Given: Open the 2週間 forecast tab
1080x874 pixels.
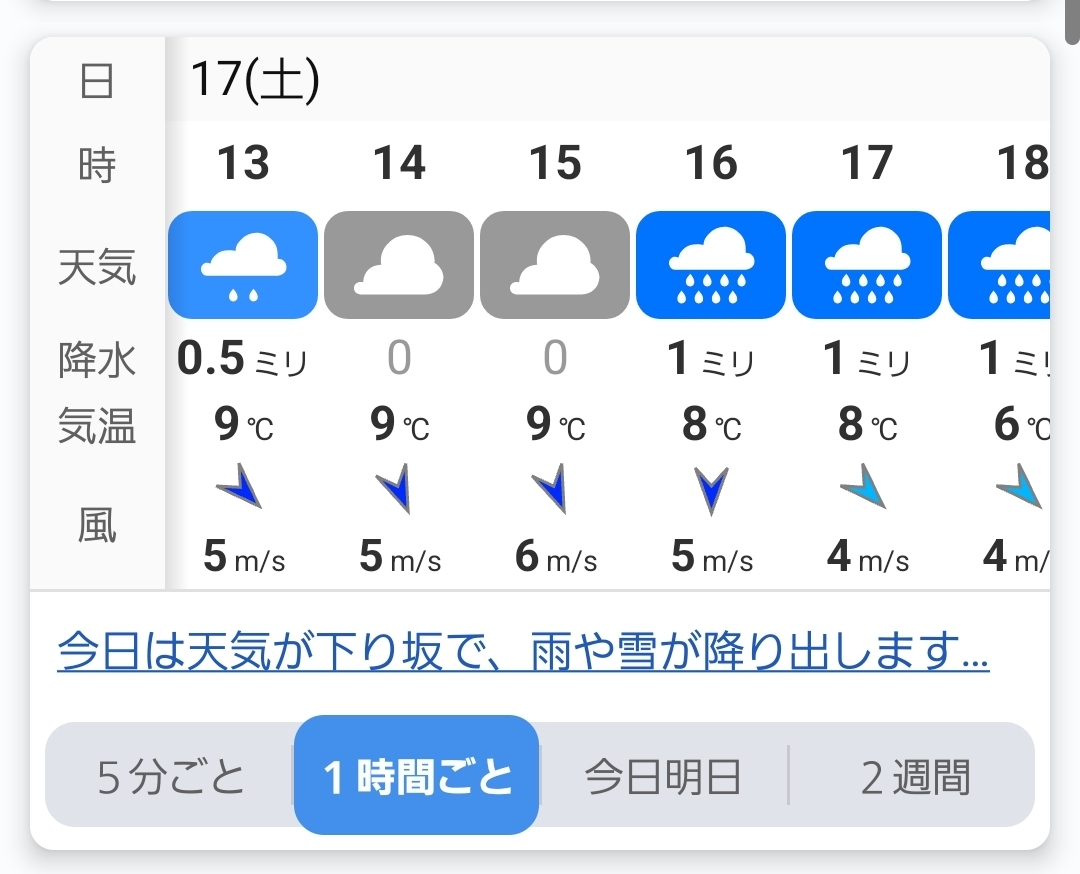Looking at the screenshot, I should pyautogui.click(x=915, y=777).
